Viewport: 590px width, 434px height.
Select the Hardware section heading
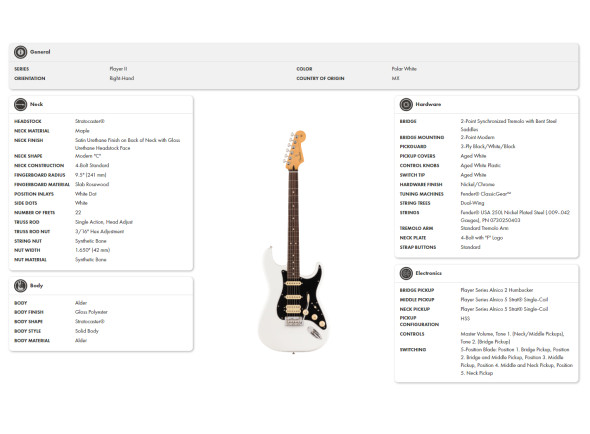[428, 104]
